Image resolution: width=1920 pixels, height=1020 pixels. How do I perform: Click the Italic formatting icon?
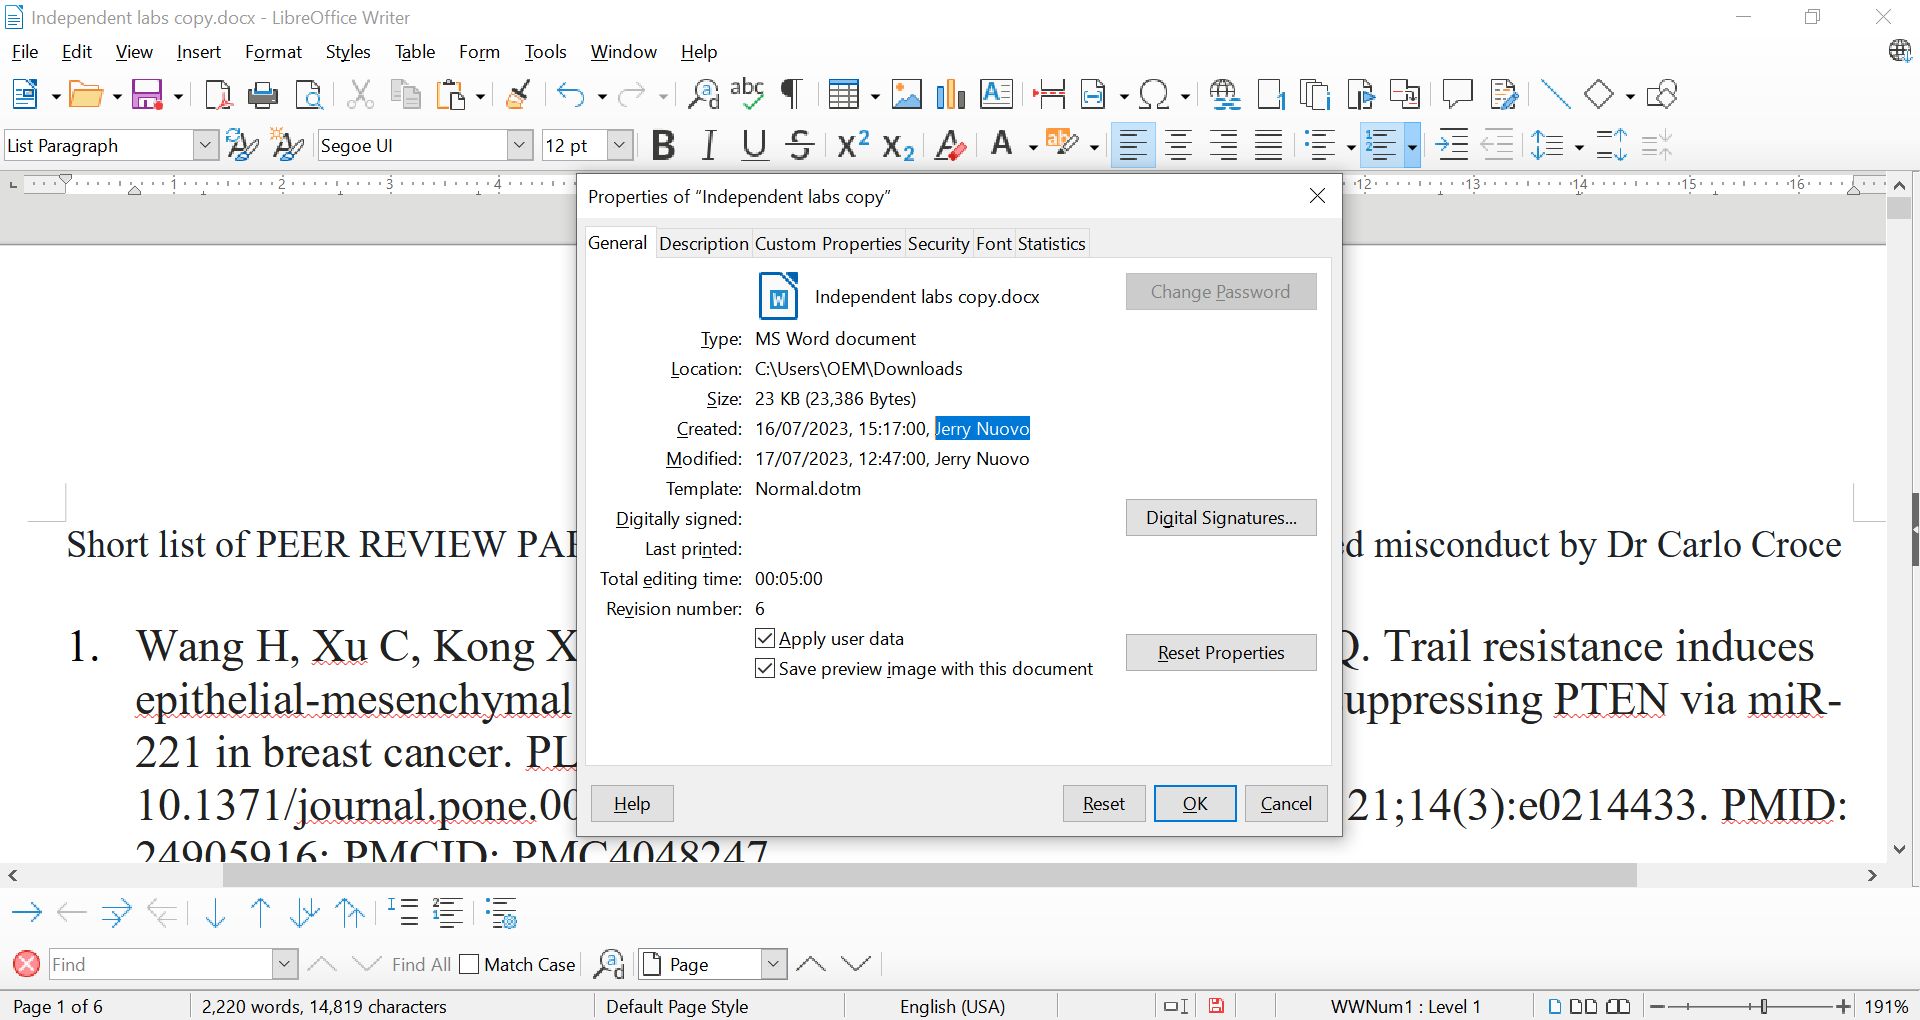pyautogui.click(x=708, y=146)
